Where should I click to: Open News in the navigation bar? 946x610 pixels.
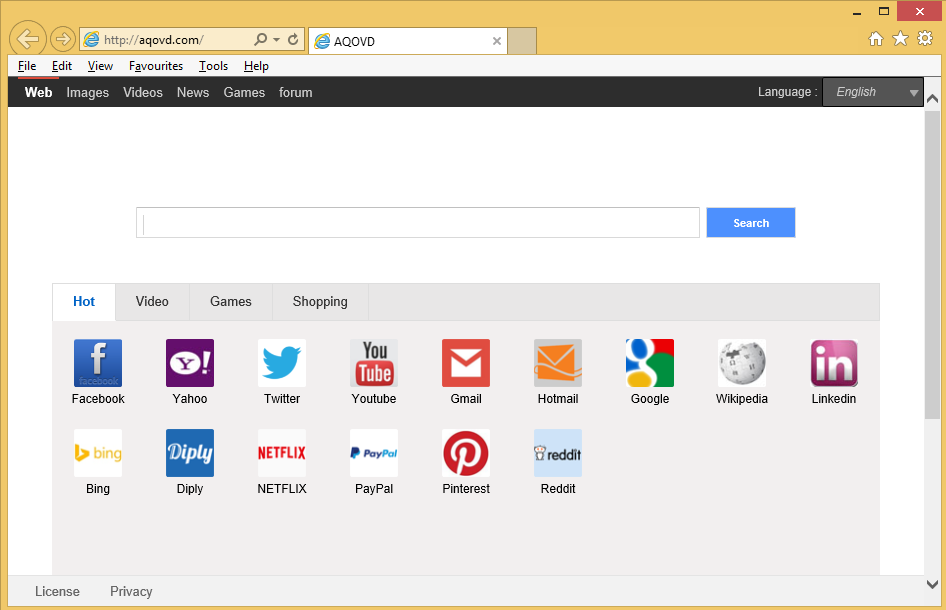click(x=193, y=92)
